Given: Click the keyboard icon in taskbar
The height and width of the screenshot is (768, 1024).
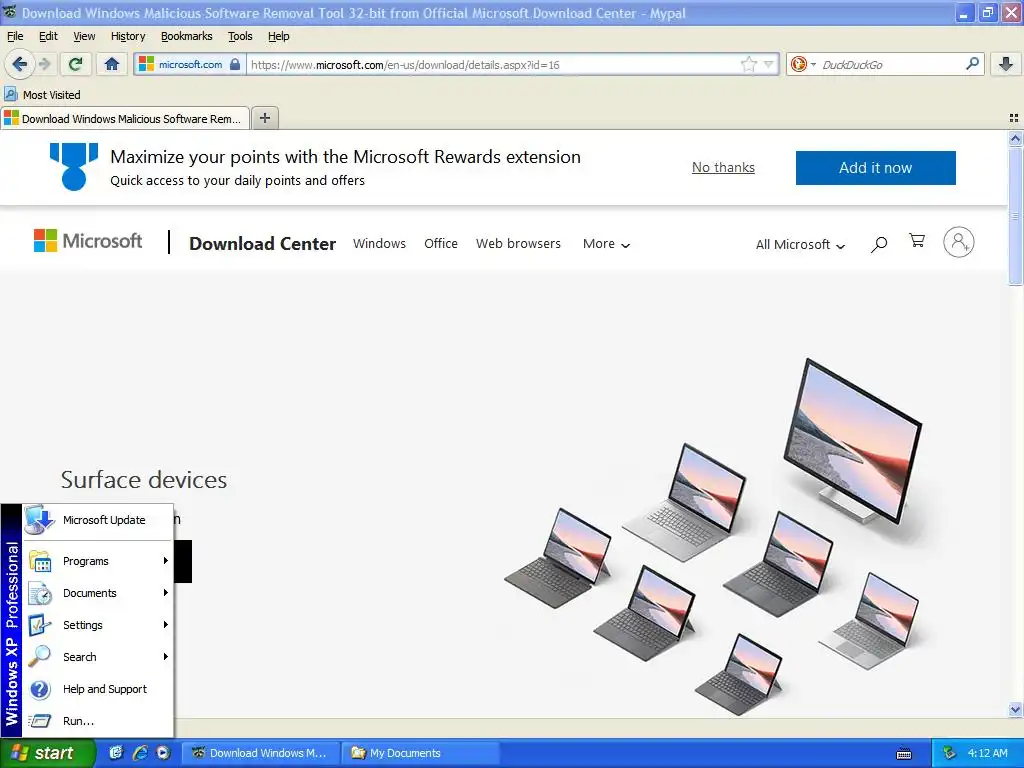Looking at the screenshot, I should (x=904, y=754).
